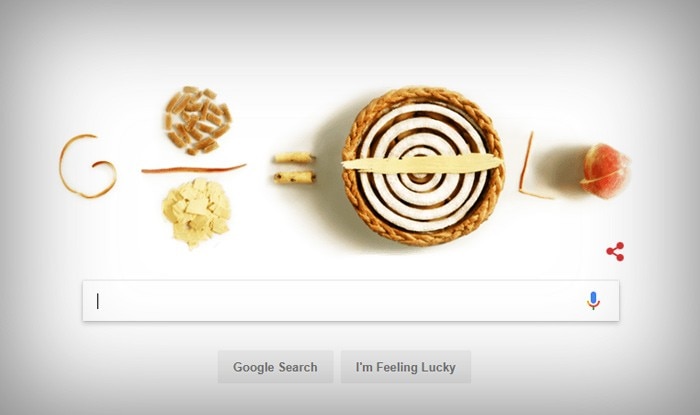Click the red share icon below the doodle
This screenshot has width=700, height=415.
click(x=615, y=252)
